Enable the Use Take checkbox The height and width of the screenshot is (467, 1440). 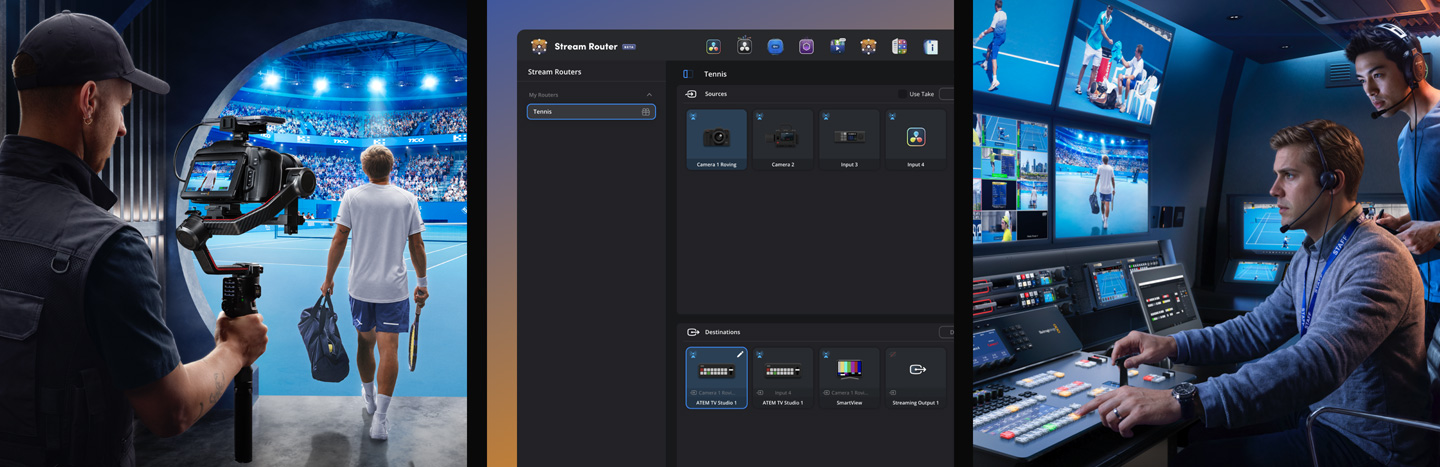click(902, 94)
